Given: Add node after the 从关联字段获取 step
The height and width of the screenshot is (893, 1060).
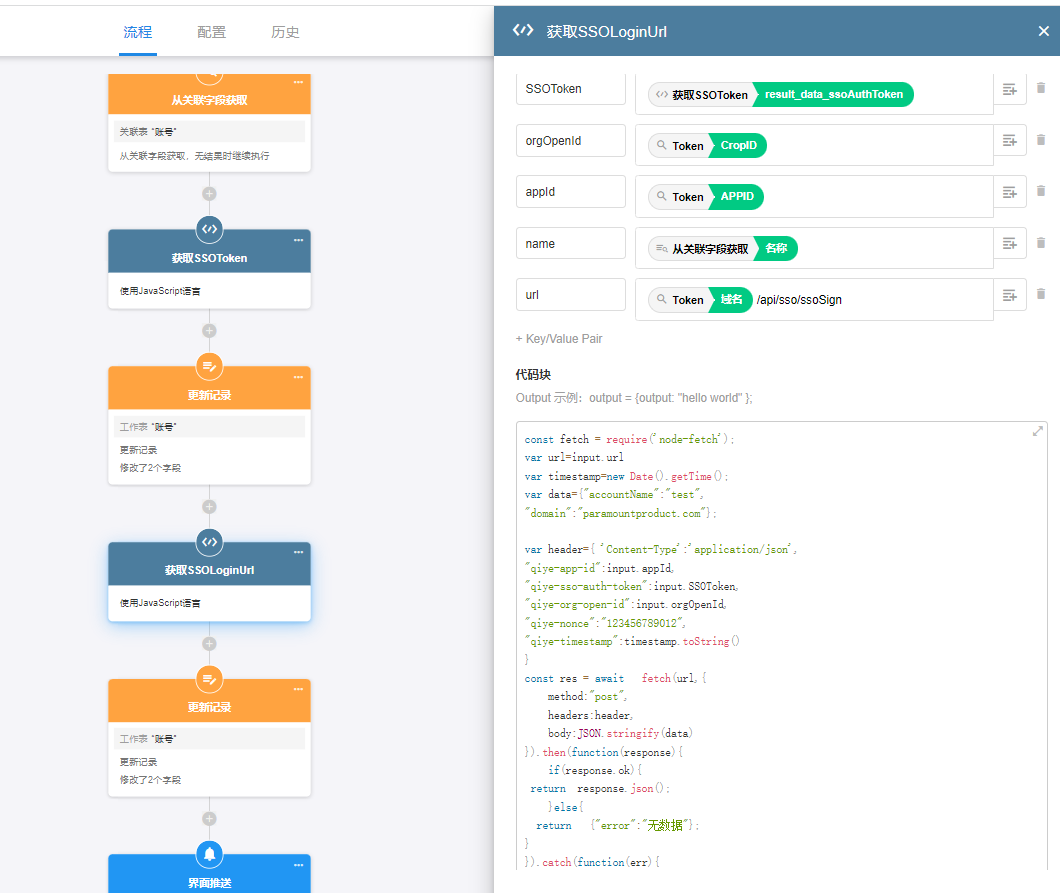Looking at the screenshot, I should pyautogui.click(x=209, y=194).
